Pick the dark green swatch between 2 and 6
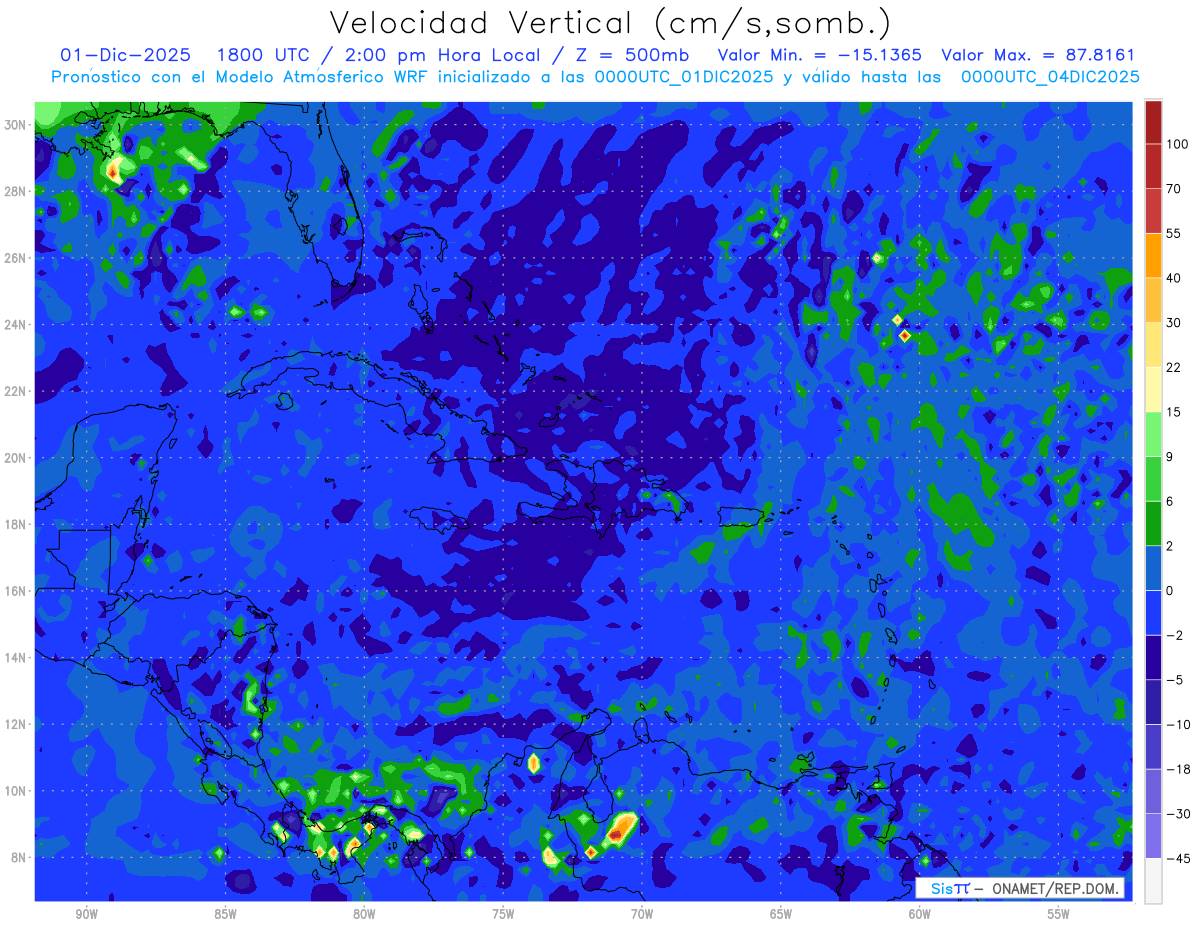This screenshot has width=1200, height=927. (1153, 523)
